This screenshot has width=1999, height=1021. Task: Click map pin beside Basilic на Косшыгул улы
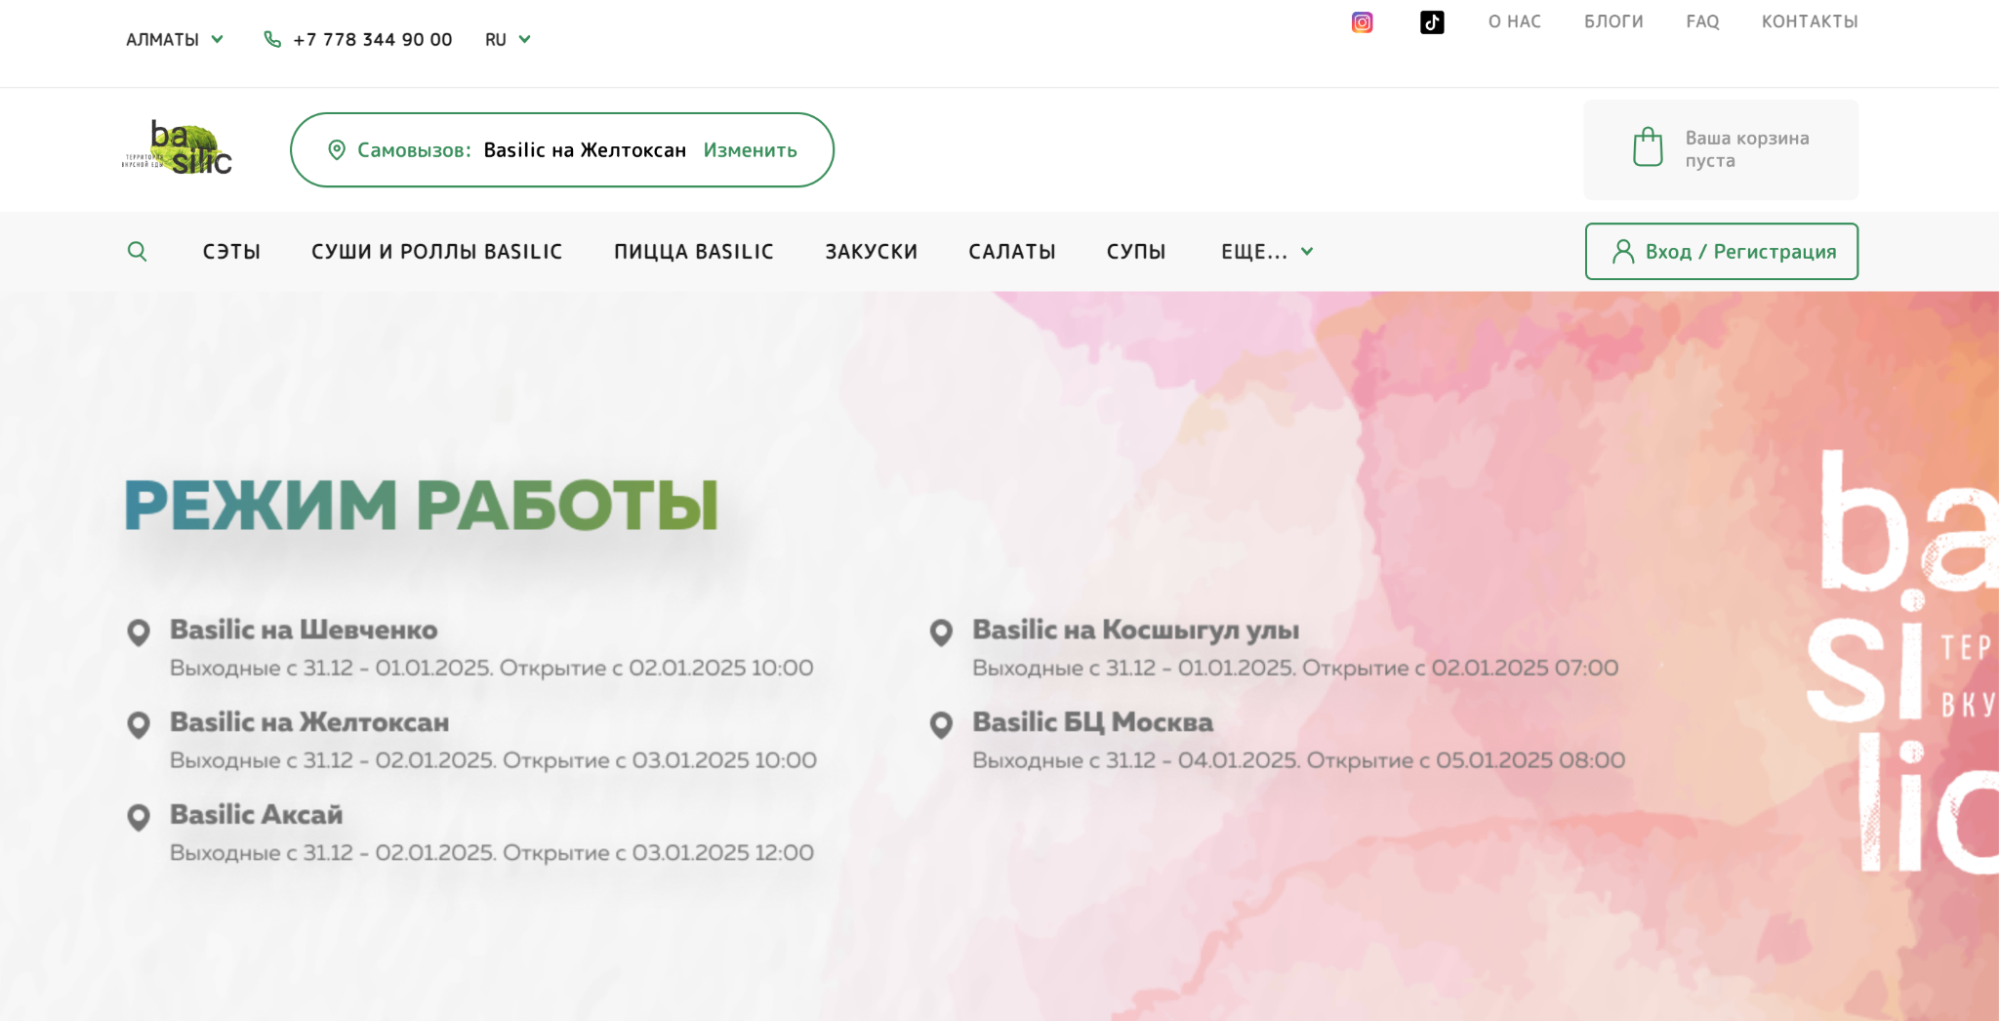[x=941, y=633]
